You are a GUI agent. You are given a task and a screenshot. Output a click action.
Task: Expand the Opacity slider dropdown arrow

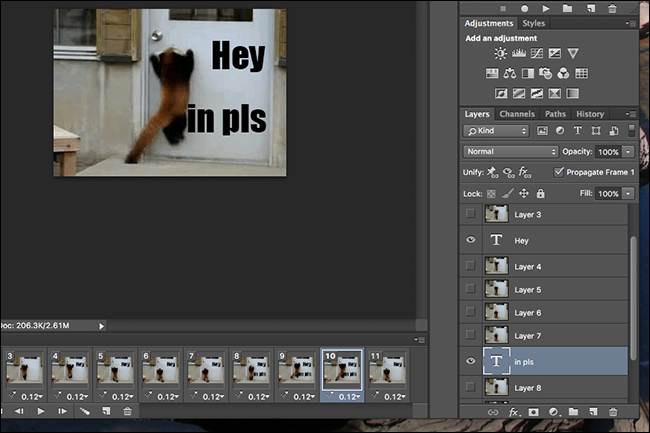(628, 151)
